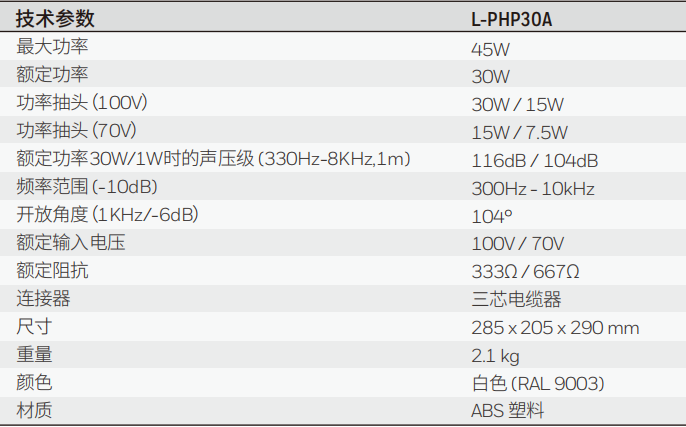Click the 白色 (RAL 9003) color value

pyautogui.click(x=537, y=384)
